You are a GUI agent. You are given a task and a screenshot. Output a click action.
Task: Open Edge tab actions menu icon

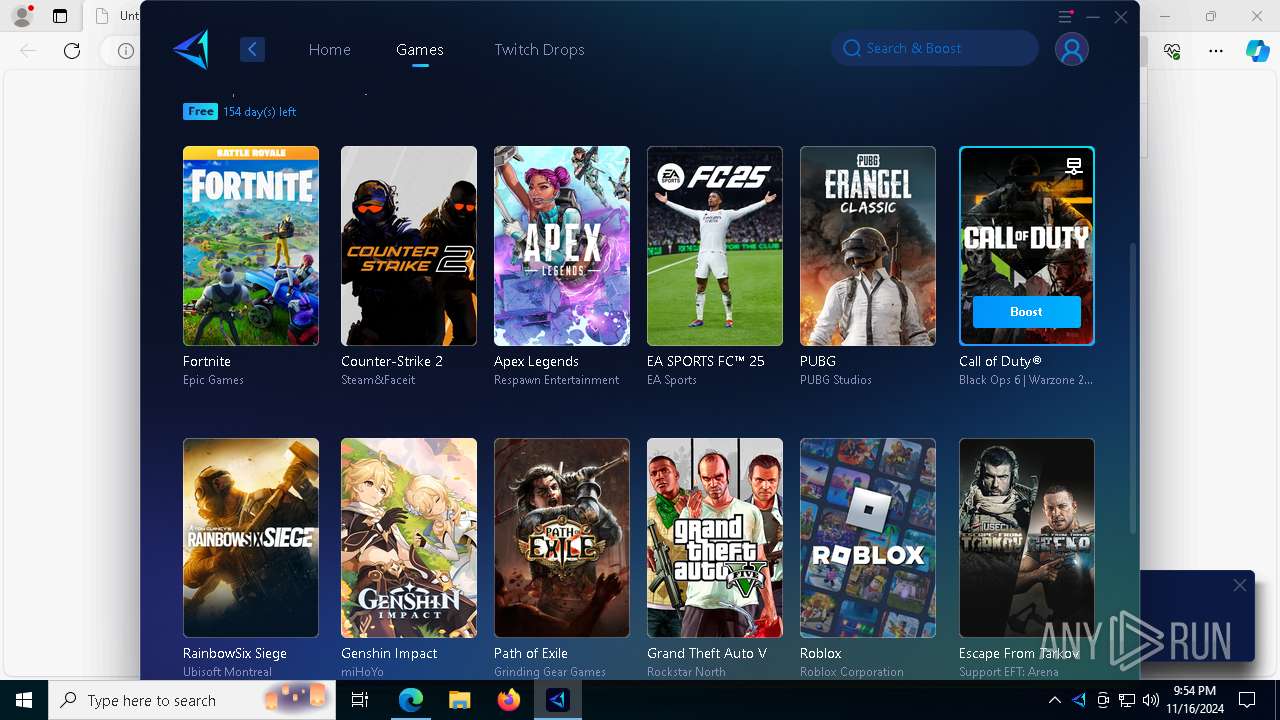[60, 16]
